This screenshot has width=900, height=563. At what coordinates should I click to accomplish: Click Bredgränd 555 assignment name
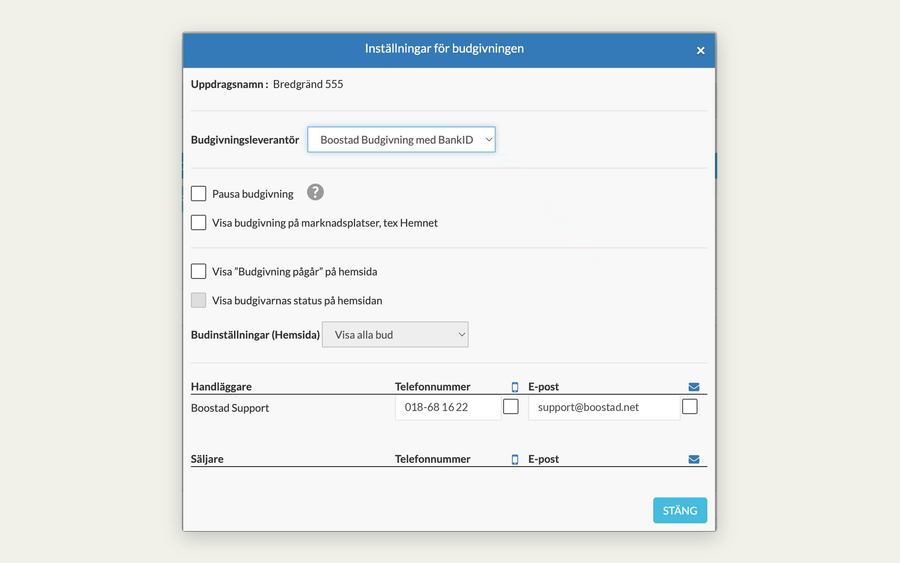point(308,84)
